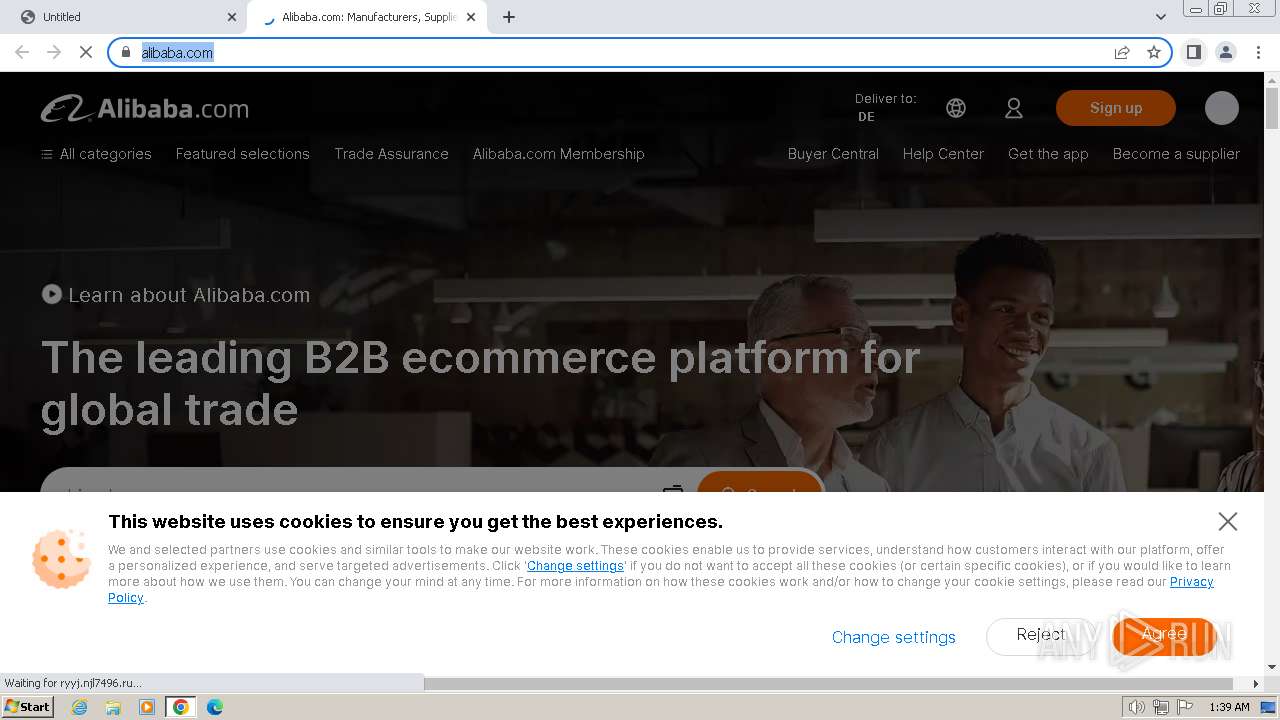The image size is (1280, 720).
Task: Share this page icon in address bar
Action: (1122, 52)
